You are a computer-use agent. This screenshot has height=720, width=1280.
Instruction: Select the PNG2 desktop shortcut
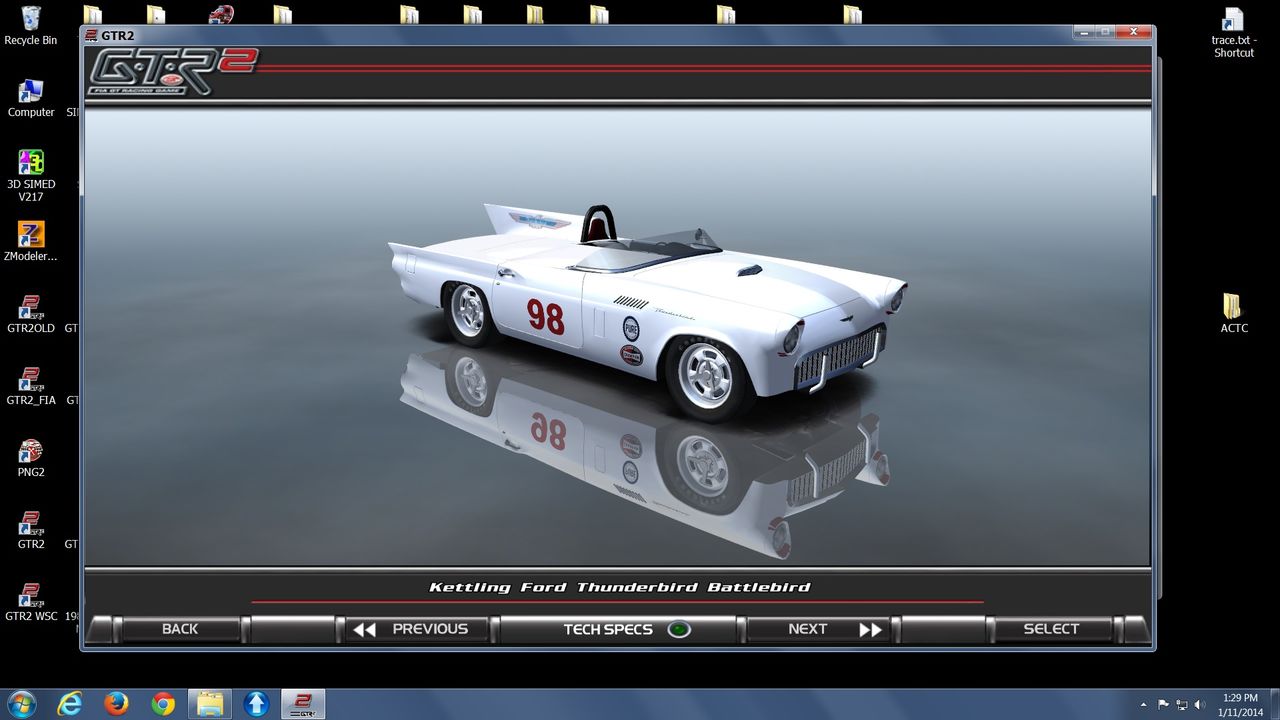point(31,457)
